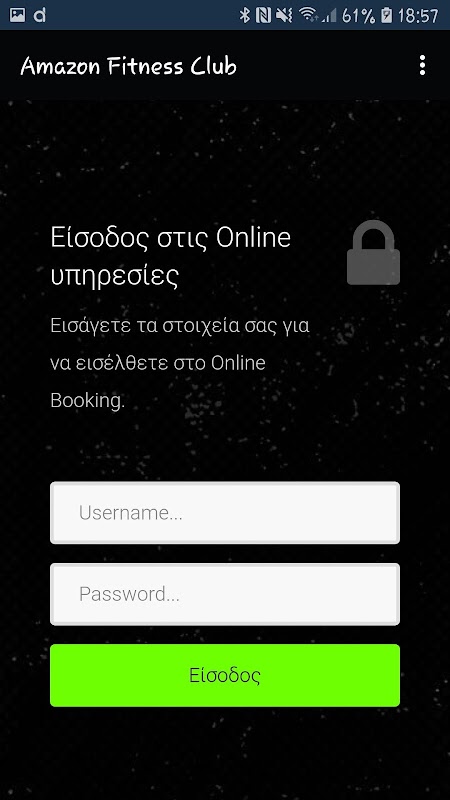
Task: Tap the Bluetooth status icon
Action: [x=245, y=15]
